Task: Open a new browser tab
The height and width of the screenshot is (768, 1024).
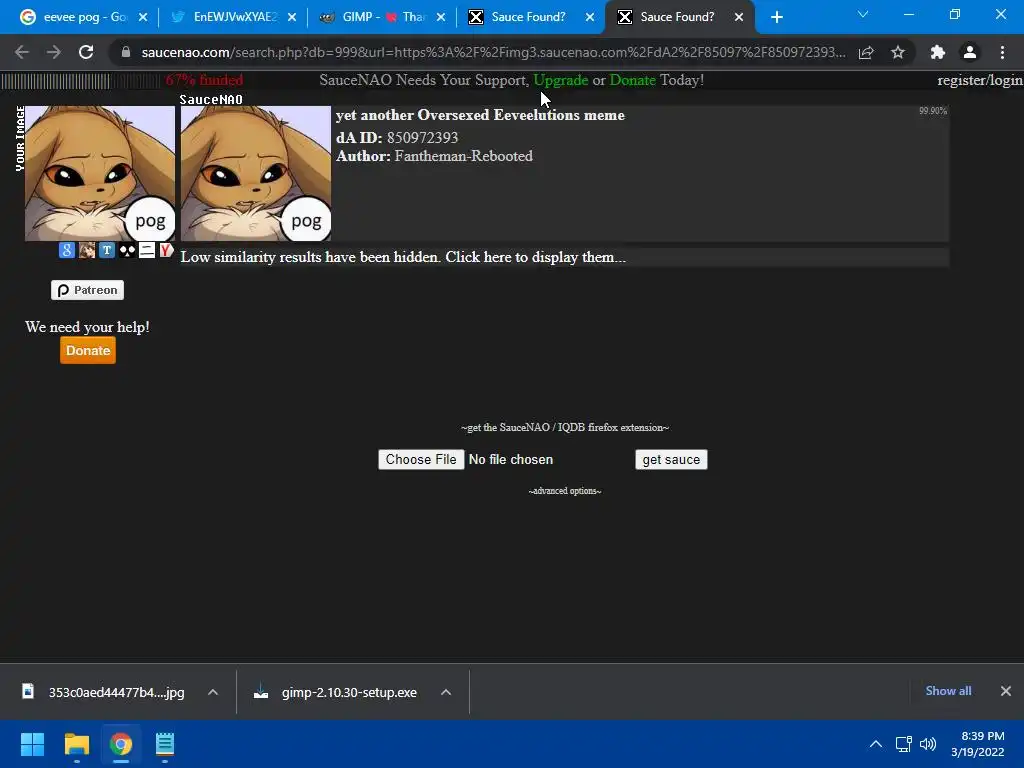Action: point(776,17)
